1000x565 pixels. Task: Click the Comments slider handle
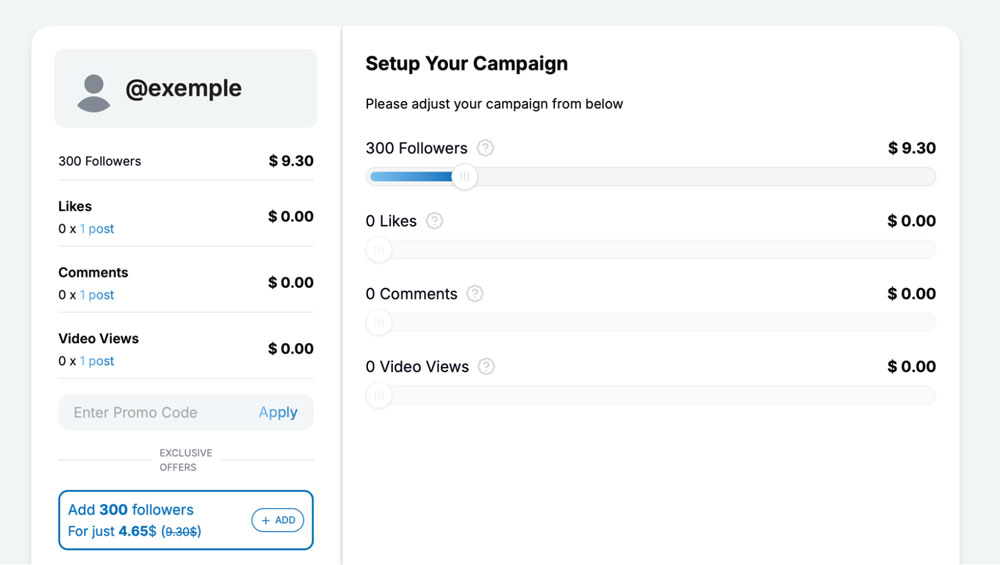tap(378, 323)
